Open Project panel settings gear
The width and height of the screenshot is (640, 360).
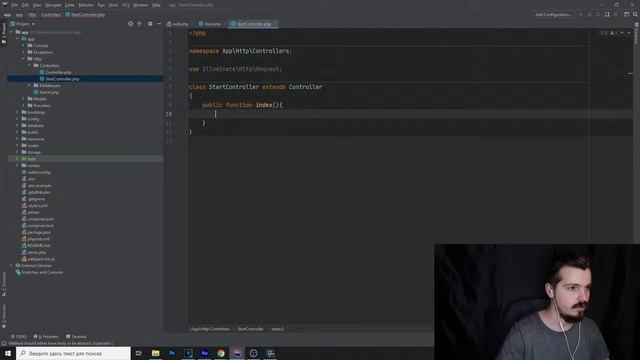(x=150, y=24)
